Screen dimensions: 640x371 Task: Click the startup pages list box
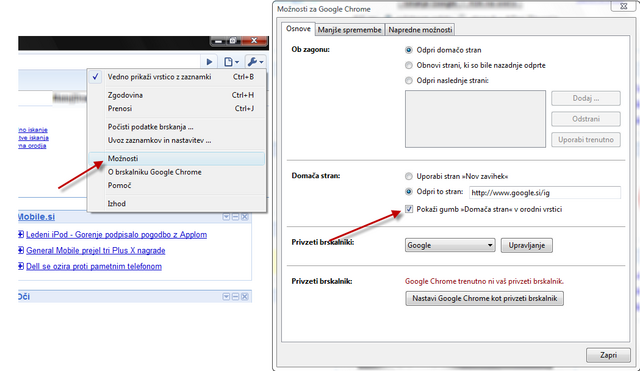coord(475,119)
